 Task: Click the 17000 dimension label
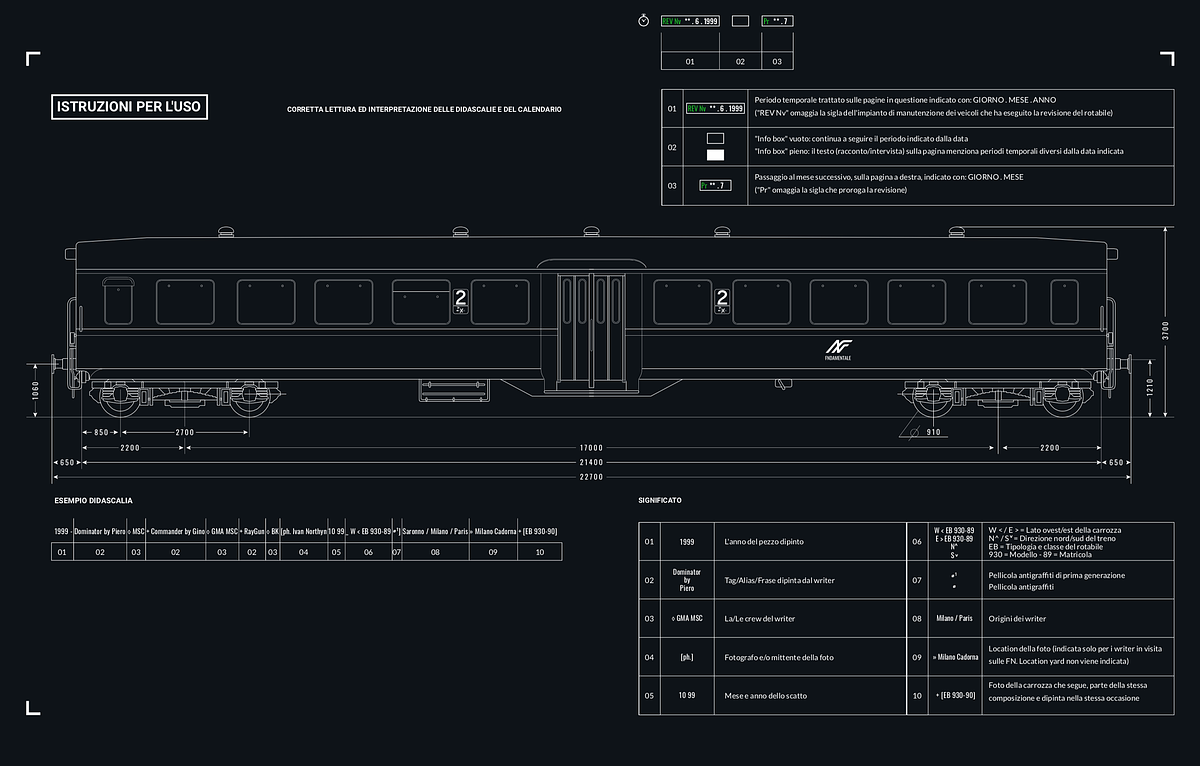(591, 448)
